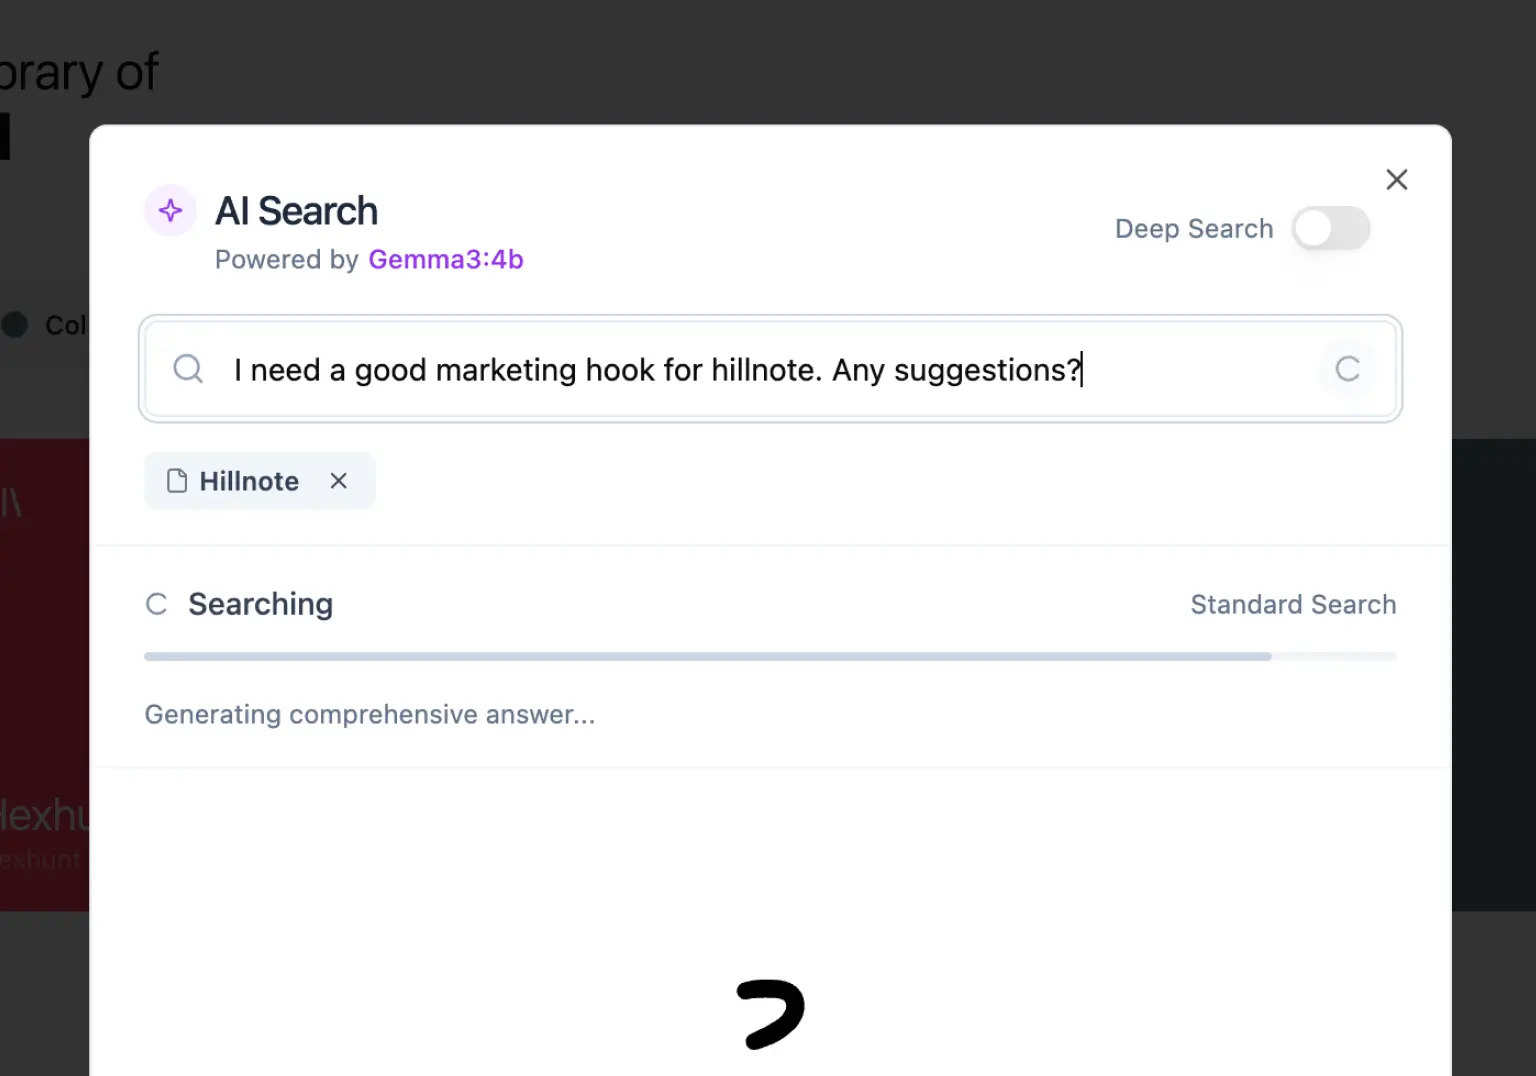1536x1076 pixels.
Task: Click the Generating comprehensive answer status text
Action: point(369,715)
